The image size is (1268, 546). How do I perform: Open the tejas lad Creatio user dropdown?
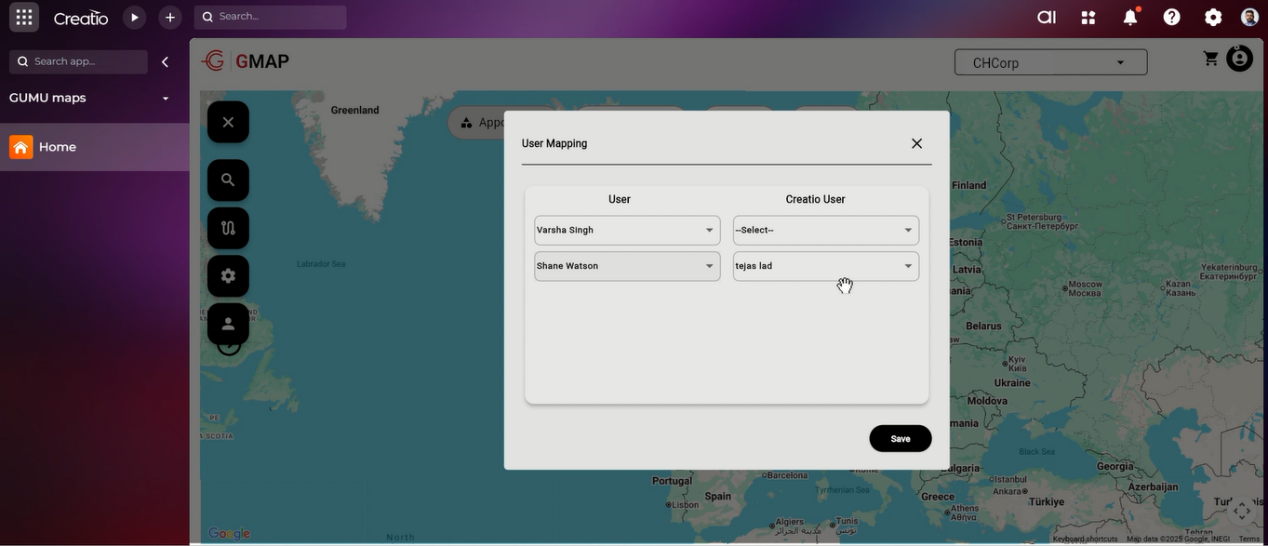coord(826,266)
